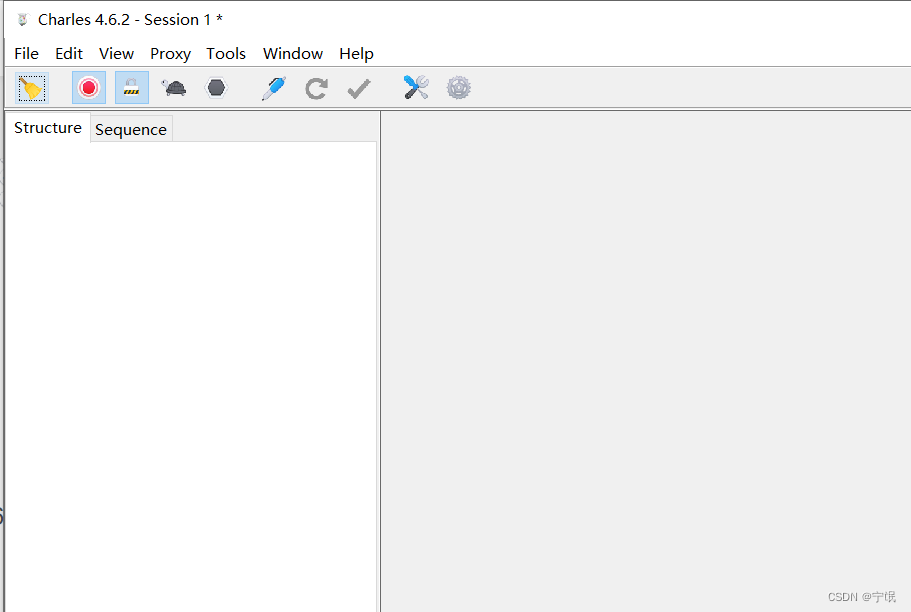The image size is (911, 612).
Task: Open Tools via the wrench icon
Action: (x=416, y=88)
